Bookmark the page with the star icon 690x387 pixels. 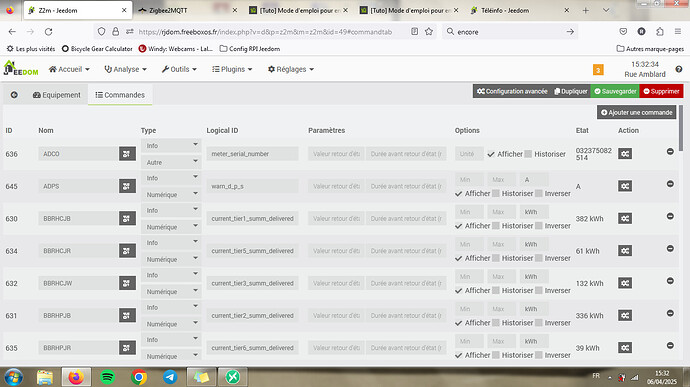429,32
